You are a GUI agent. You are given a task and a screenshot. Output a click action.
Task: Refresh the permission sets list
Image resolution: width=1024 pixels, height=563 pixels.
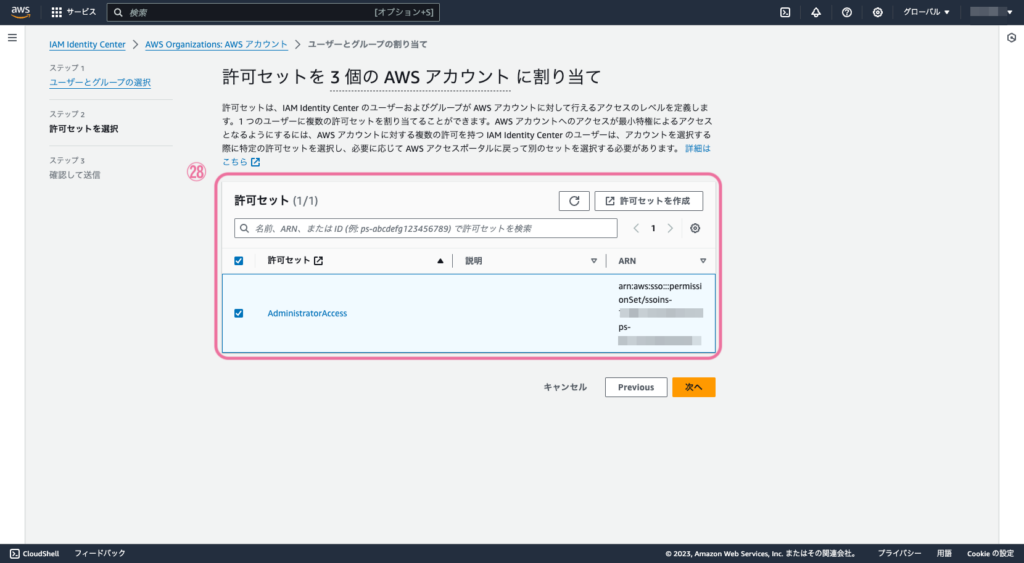point(574,201)
